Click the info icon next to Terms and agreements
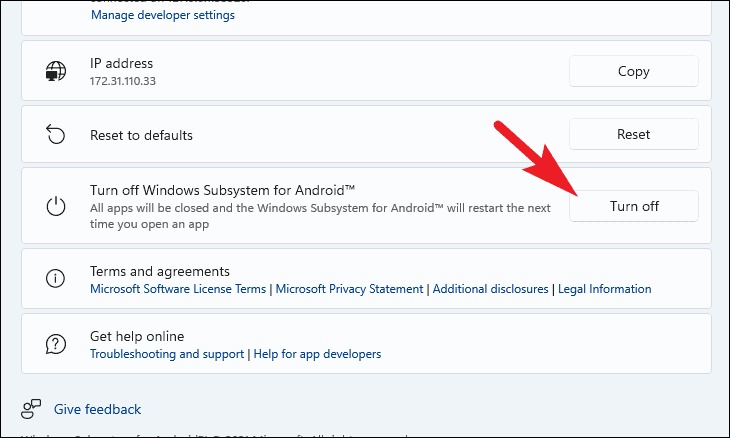The height and width of the screenshot is (438, 730). [55, 278]
